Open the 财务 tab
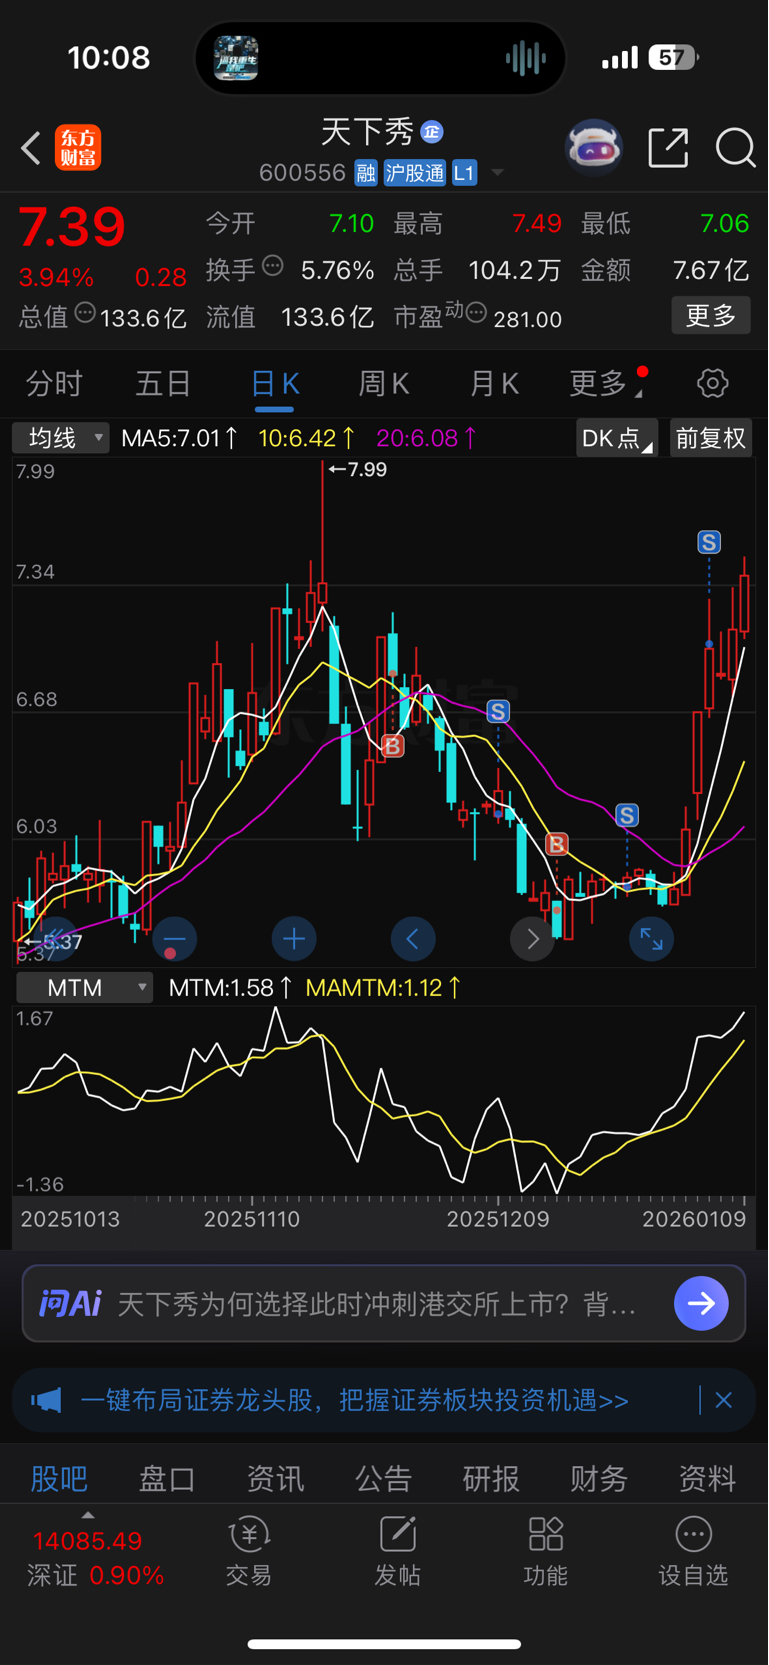This screenshot has width=769, height=1665. click(599, 1479)
